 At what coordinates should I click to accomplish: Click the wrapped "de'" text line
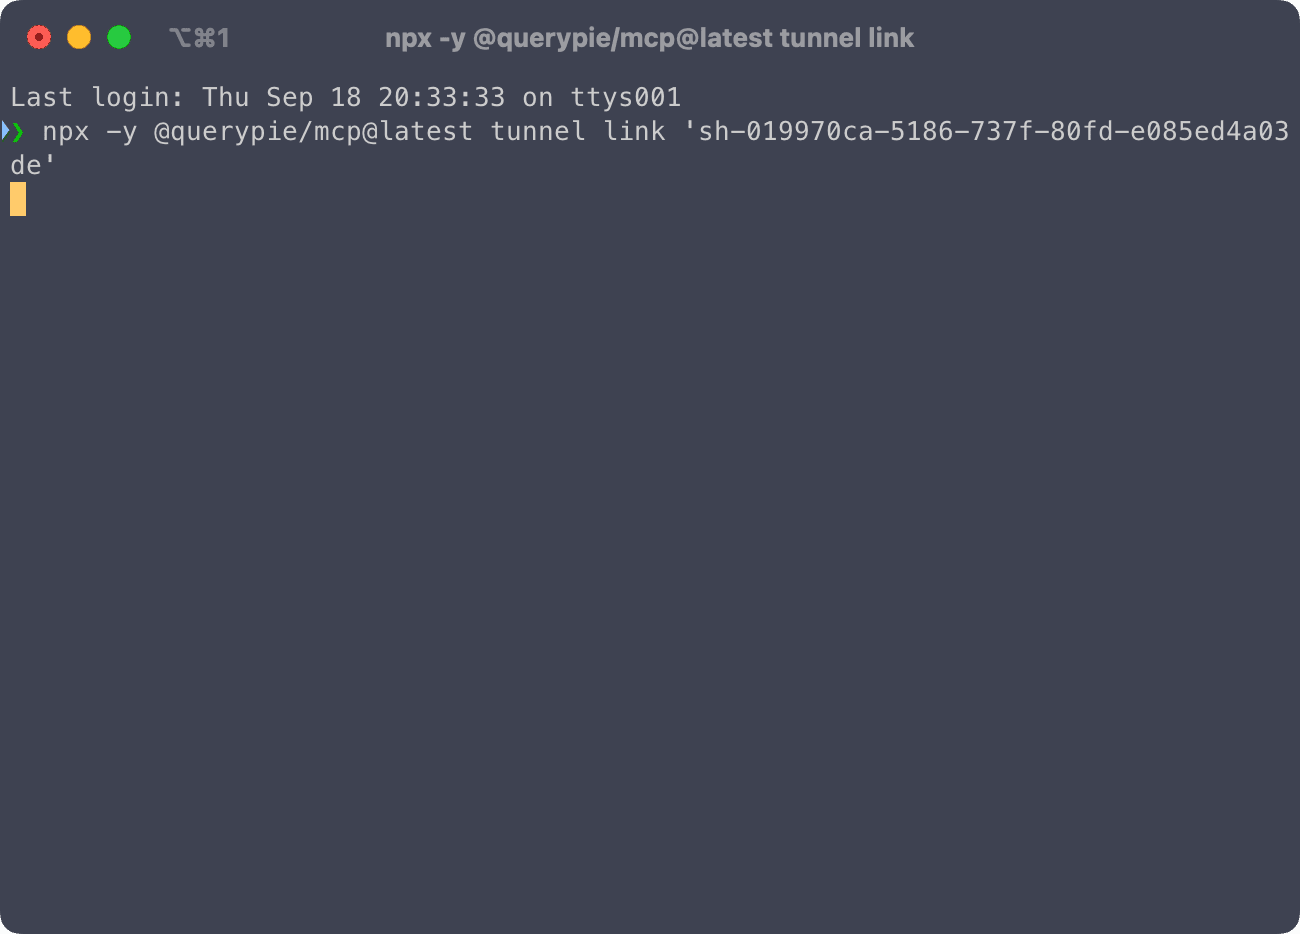(32, 165)
